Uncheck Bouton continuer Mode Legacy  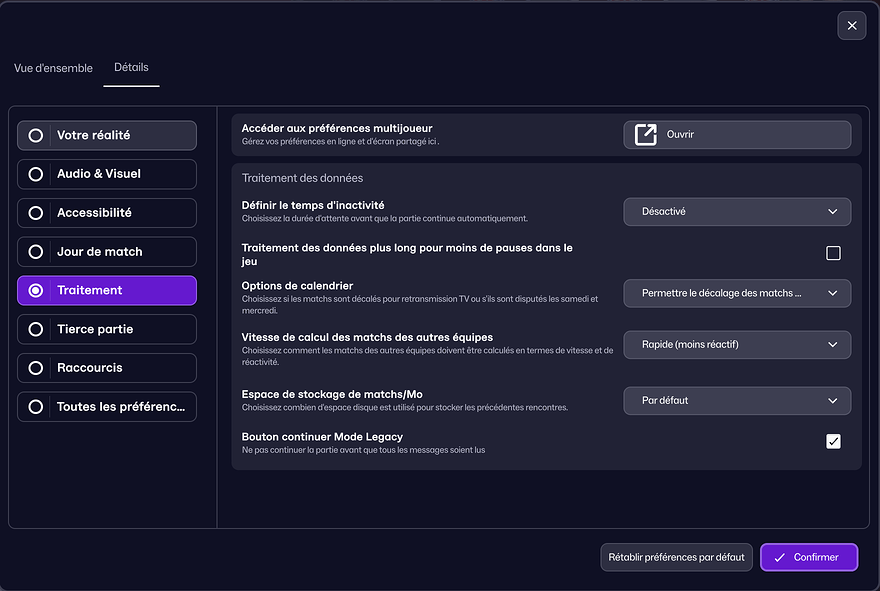click(x=833, y=441)
